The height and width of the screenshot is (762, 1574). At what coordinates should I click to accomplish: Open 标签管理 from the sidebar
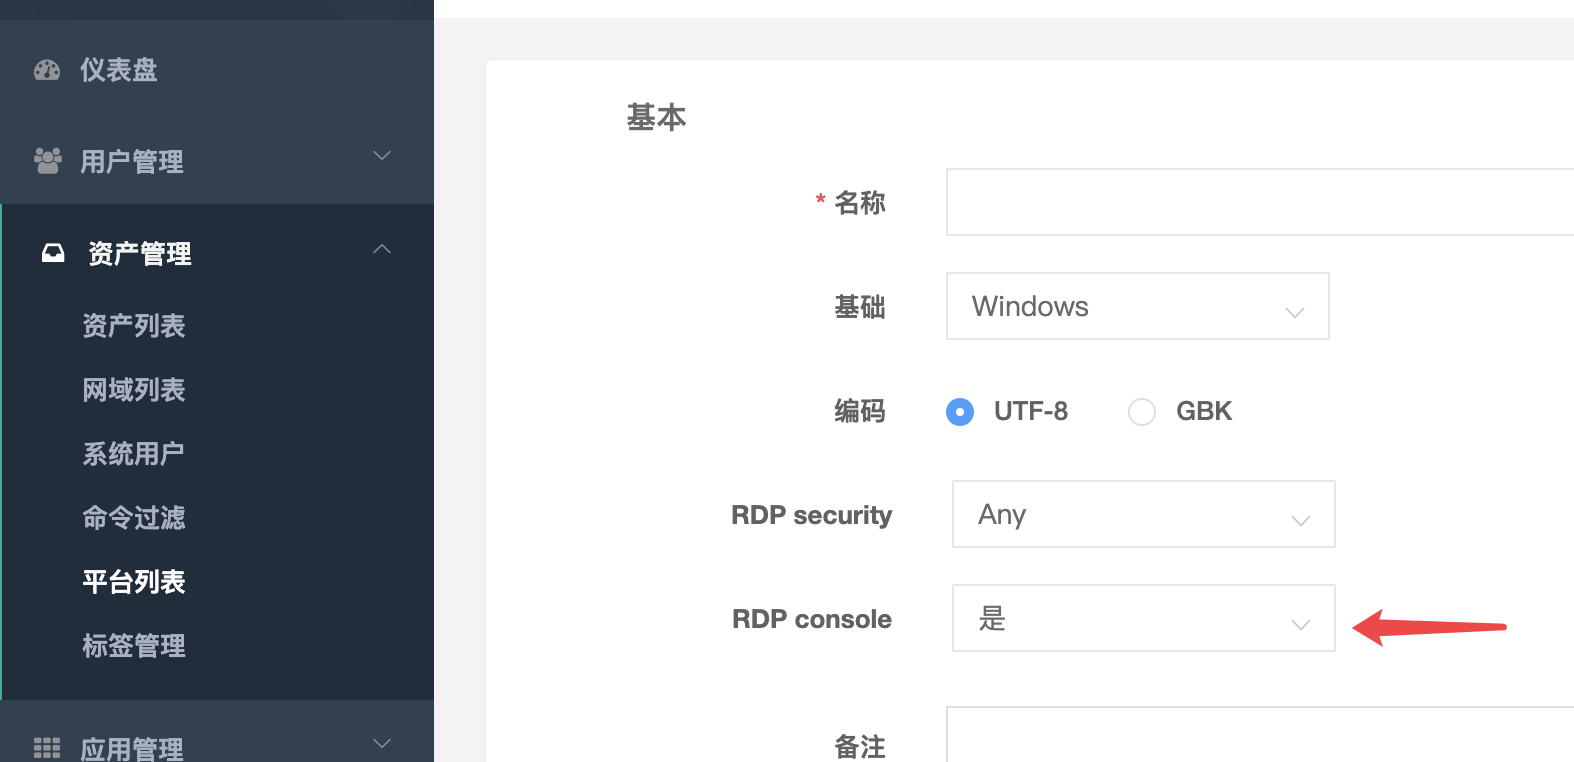(133, 645)
